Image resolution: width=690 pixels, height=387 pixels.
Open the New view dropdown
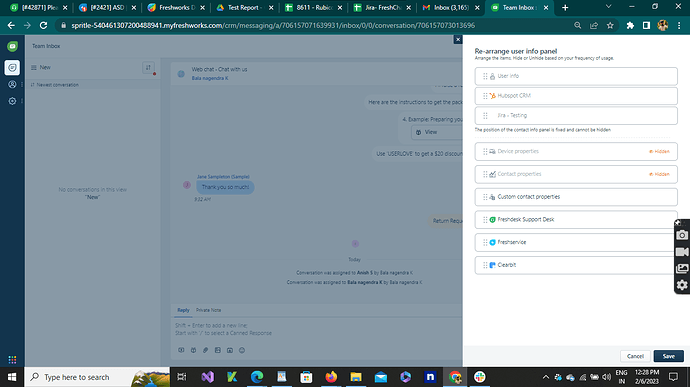(41, 67)
